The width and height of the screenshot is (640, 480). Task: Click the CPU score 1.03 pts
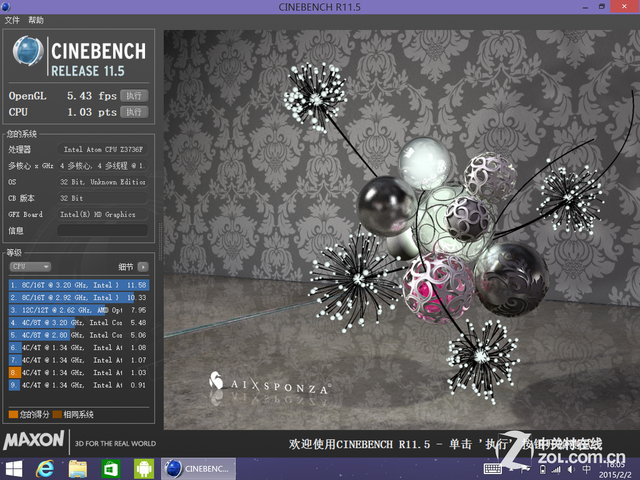92,112
